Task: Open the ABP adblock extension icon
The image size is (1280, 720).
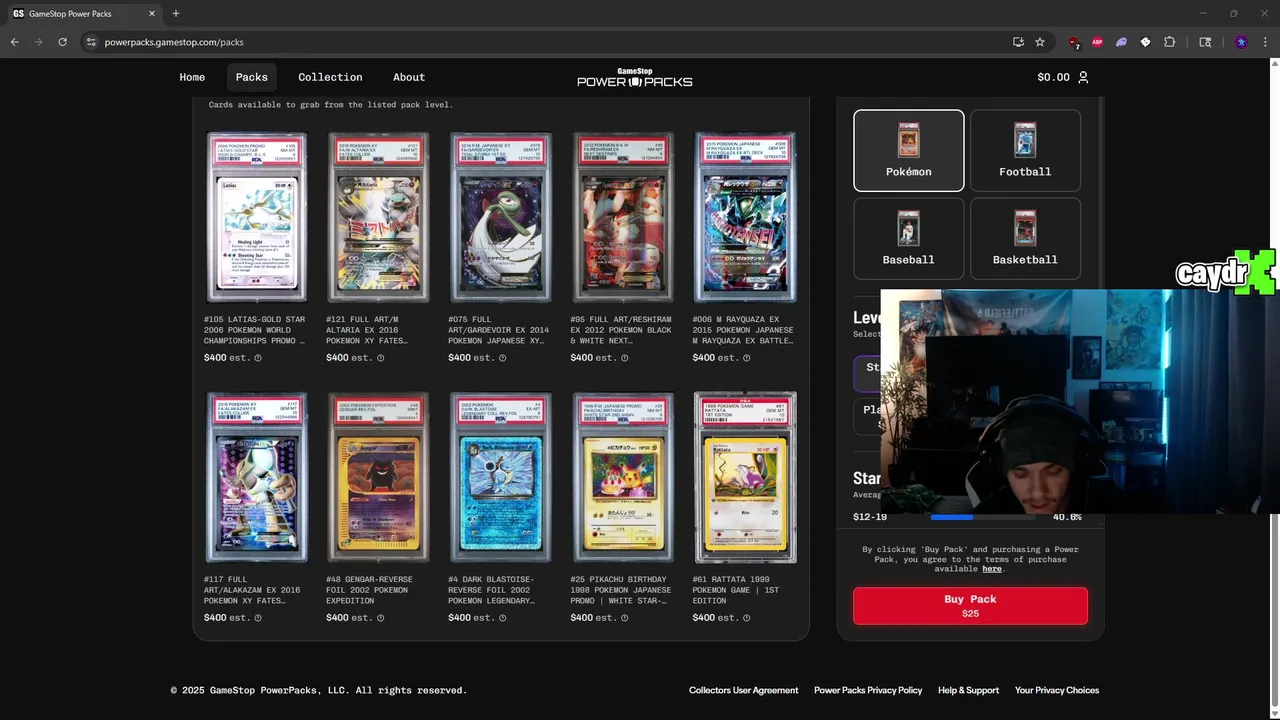Action: click(1097, 42)
